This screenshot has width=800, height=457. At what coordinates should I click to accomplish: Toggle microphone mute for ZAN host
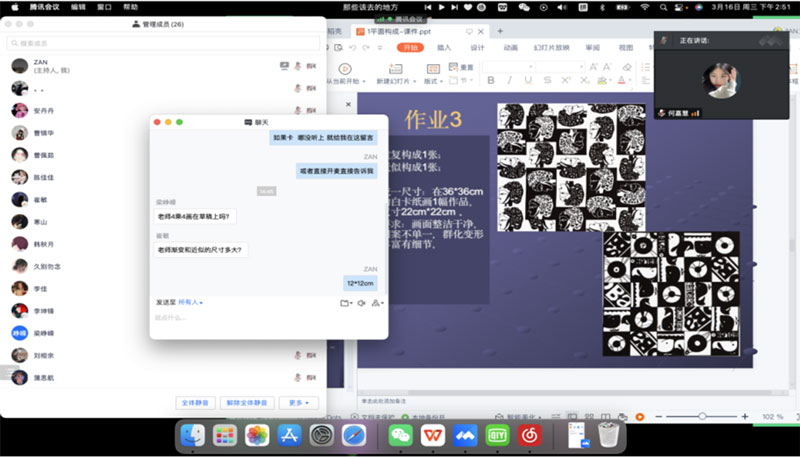point(298,65)
